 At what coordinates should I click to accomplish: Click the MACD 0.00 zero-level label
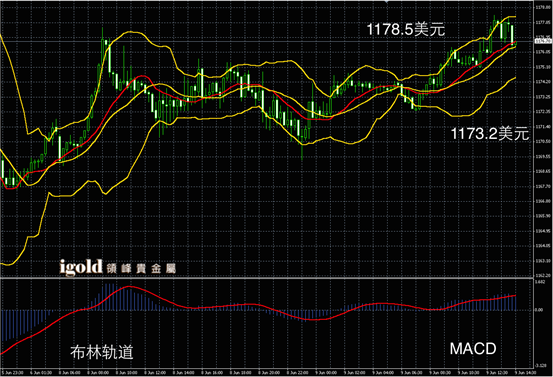tap(539, 310)
